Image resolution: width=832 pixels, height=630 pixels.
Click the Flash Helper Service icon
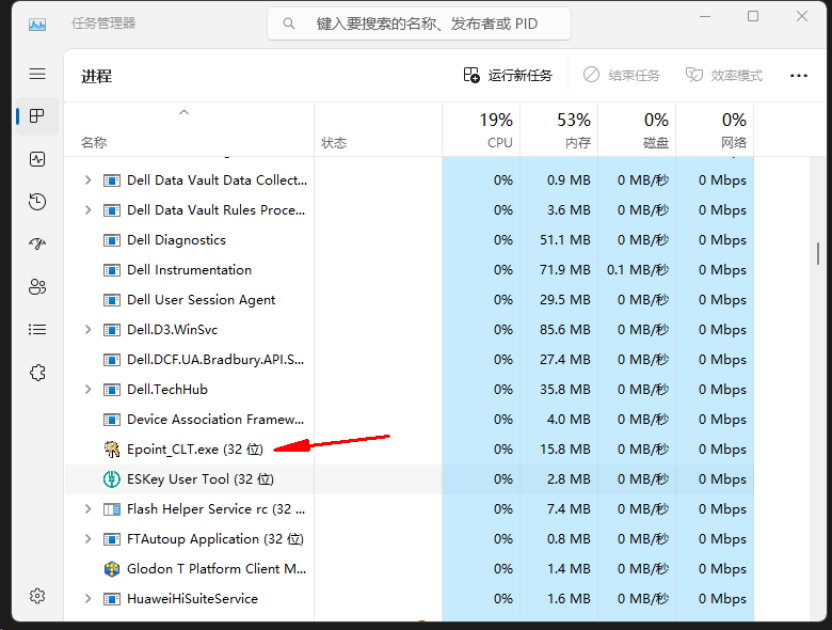(x=111, y=510)
